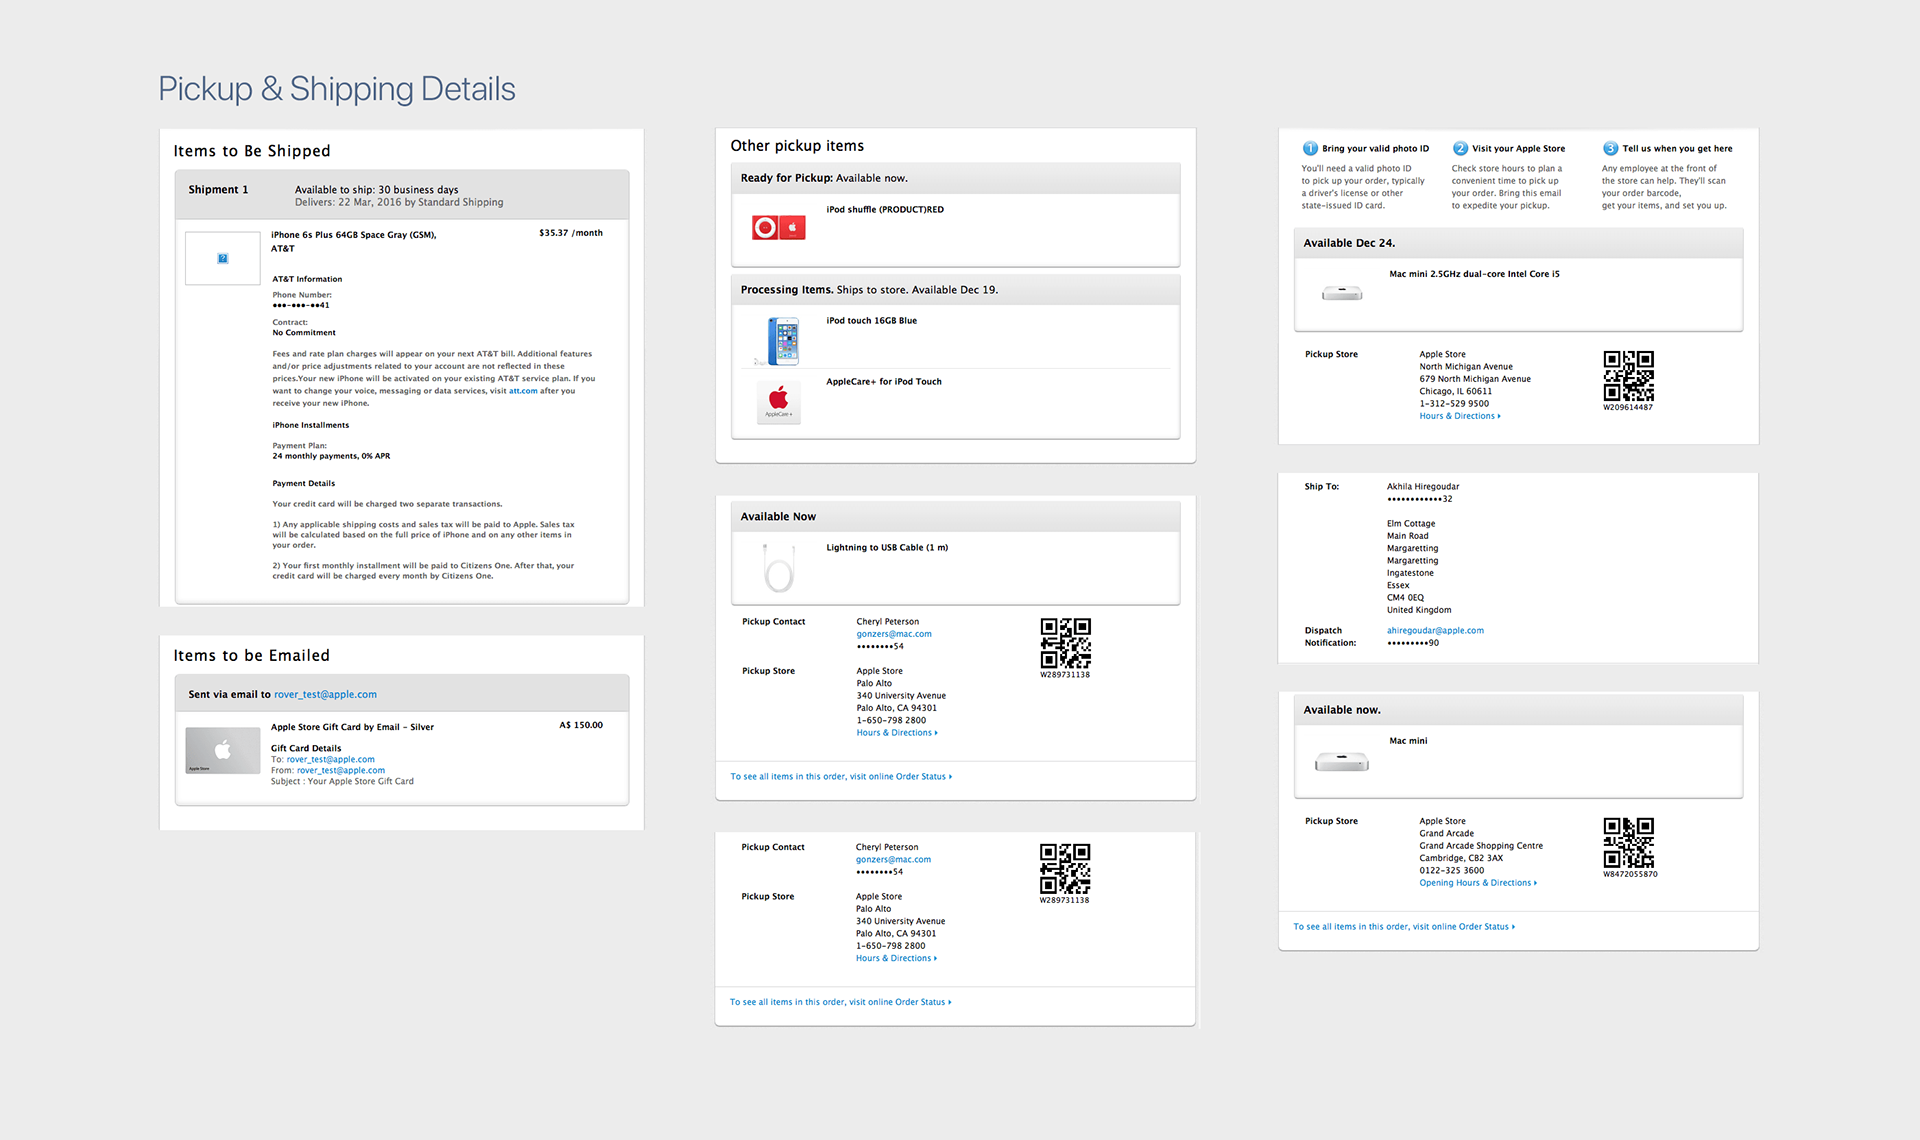This screenshot has height=1140, width=1920.
Task: Click the Mac mini 2.5GHz product image
Action: tap(1342, 293)
